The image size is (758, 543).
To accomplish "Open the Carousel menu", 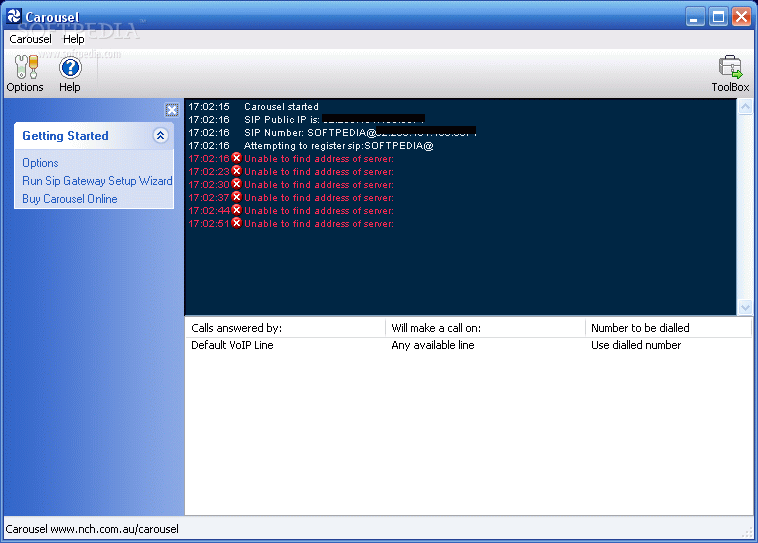I will pos(30,39).
